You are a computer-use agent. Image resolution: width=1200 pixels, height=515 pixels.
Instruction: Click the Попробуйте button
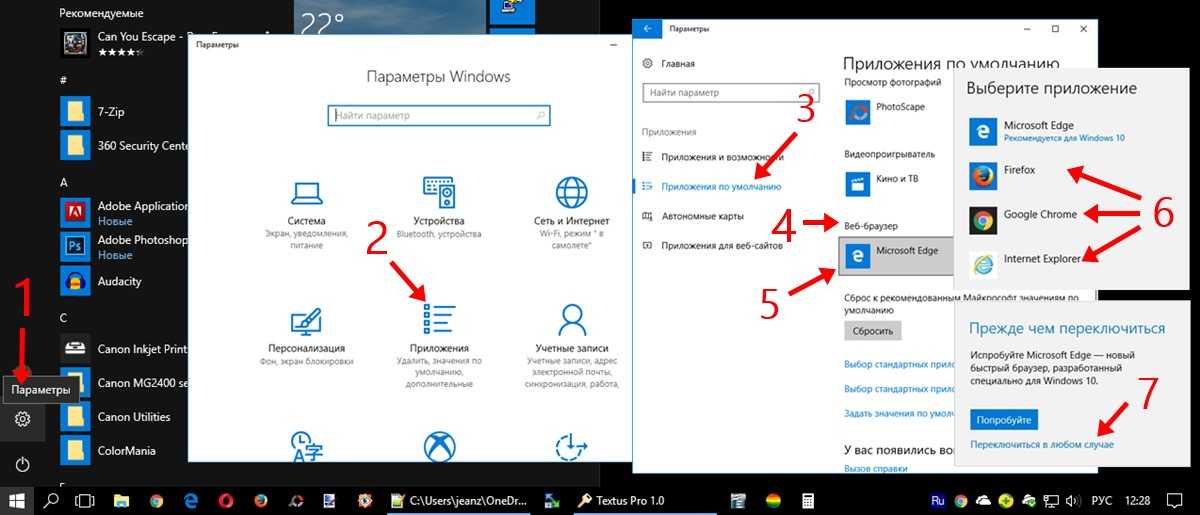1004,418
